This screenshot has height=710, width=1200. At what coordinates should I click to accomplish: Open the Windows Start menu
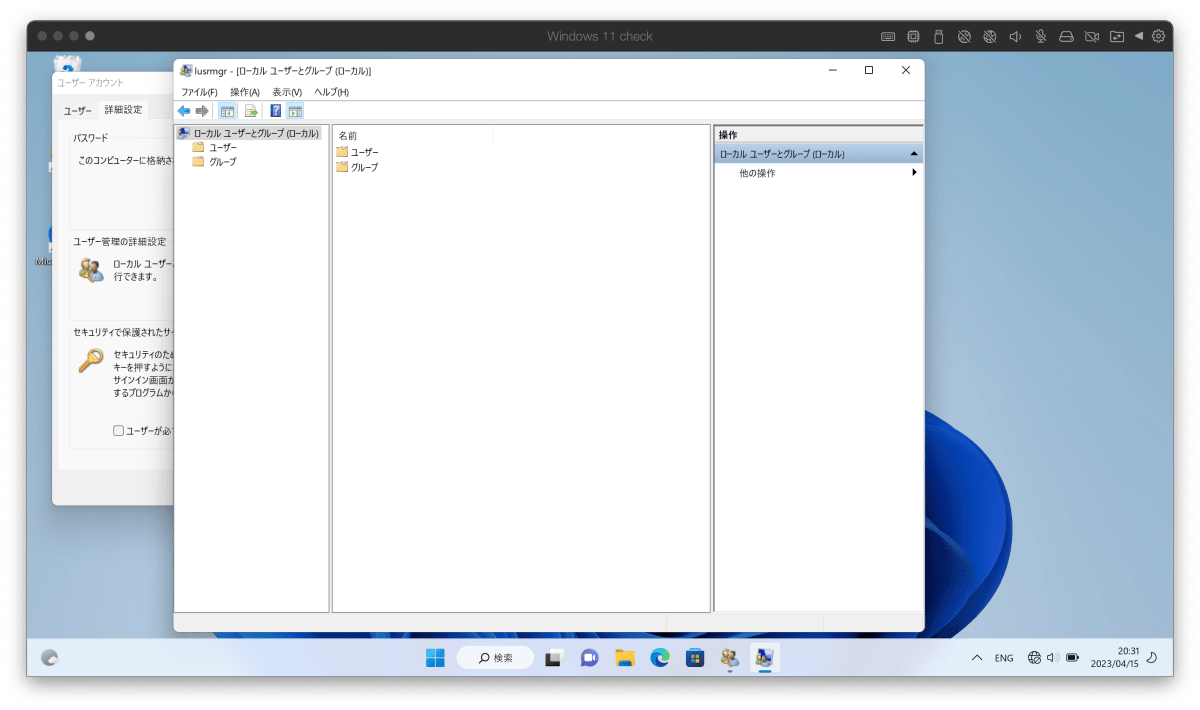tap(436, 658)
